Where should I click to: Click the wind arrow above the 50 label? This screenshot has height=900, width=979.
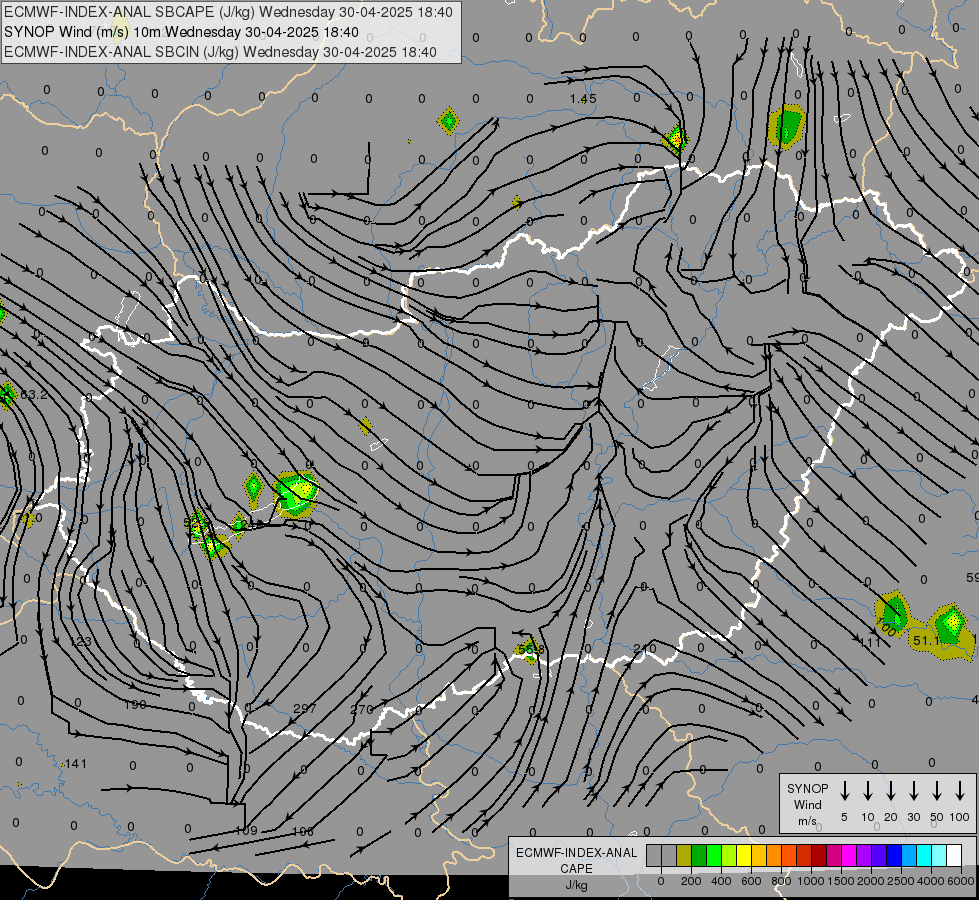coord(937,790)
